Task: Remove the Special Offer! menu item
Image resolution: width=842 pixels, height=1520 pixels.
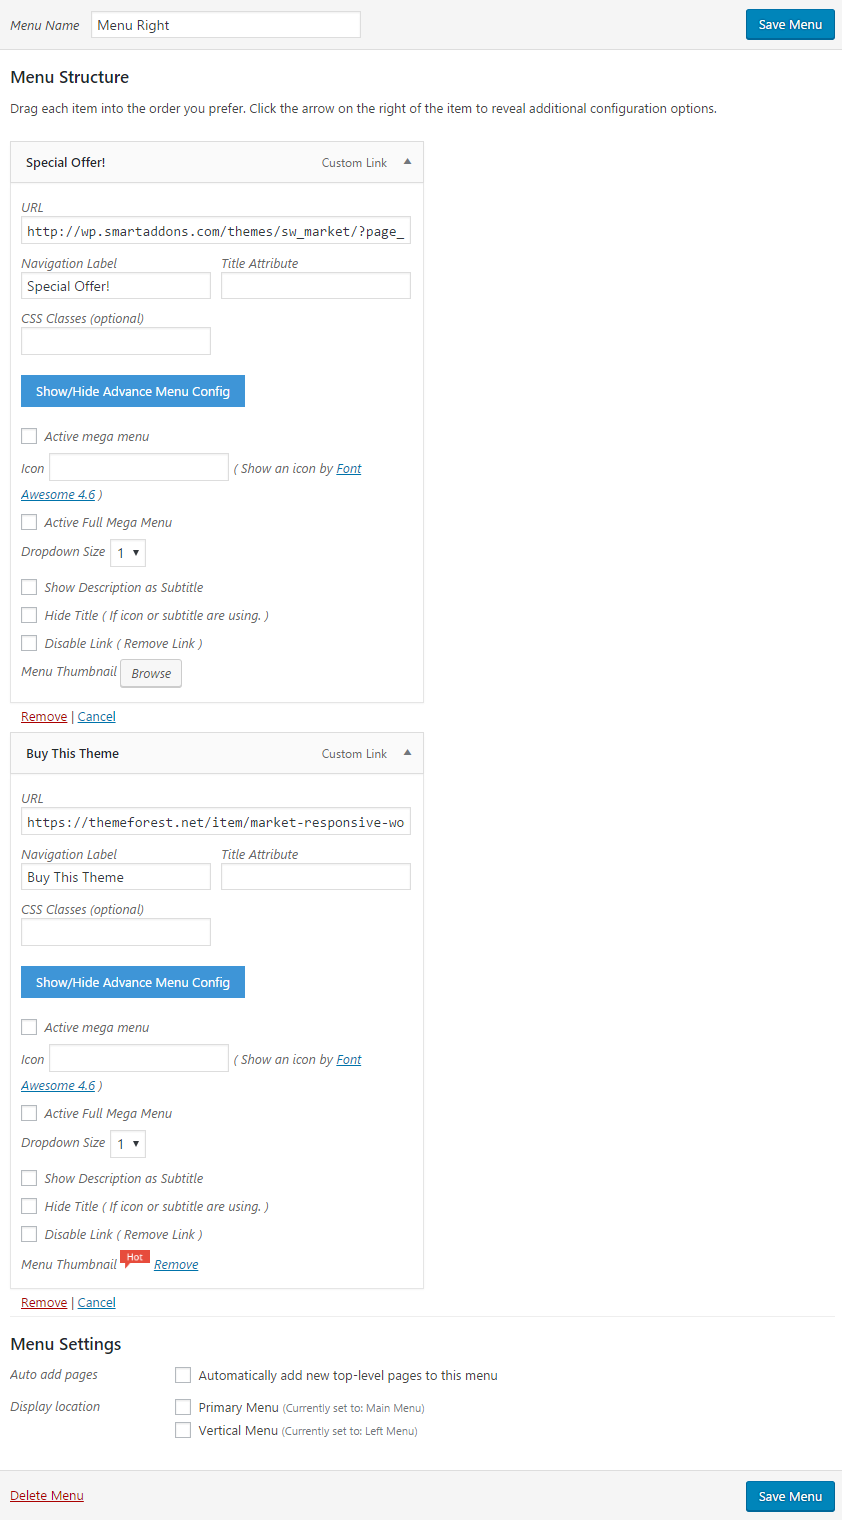Action: [x=44, y=716]
